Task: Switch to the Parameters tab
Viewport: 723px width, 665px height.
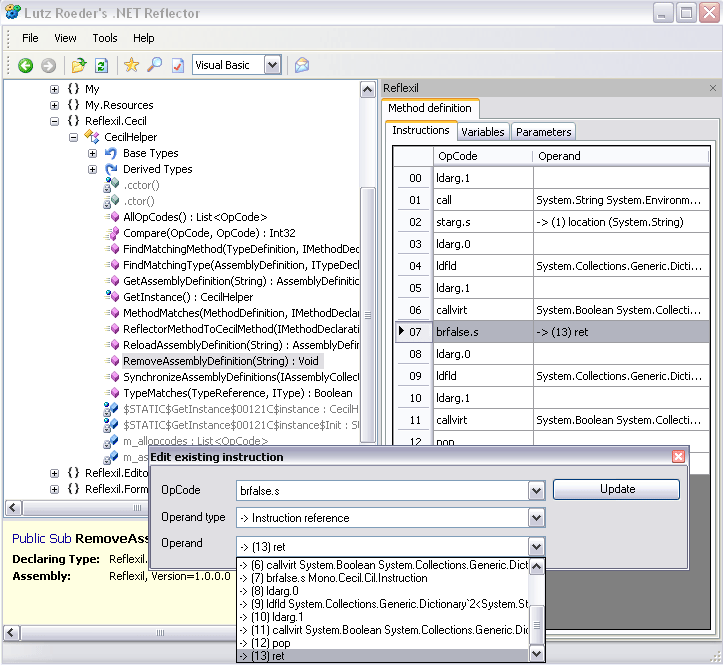Action: (544, 132)
